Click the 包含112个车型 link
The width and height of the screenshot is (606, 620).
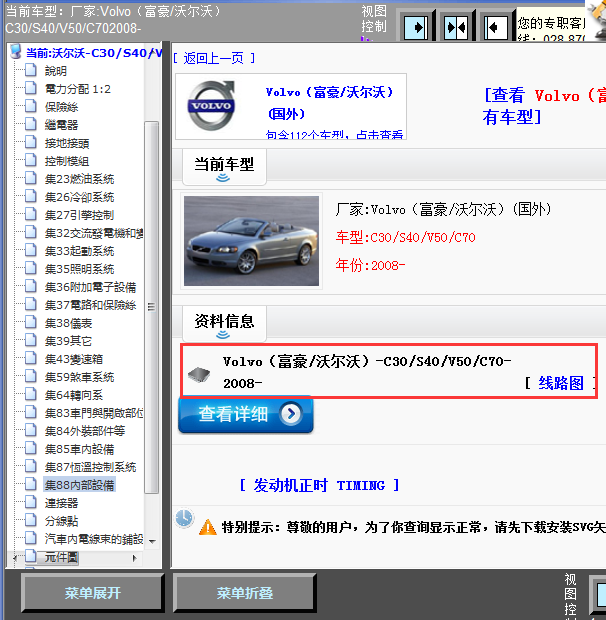(x=334, y=134)
